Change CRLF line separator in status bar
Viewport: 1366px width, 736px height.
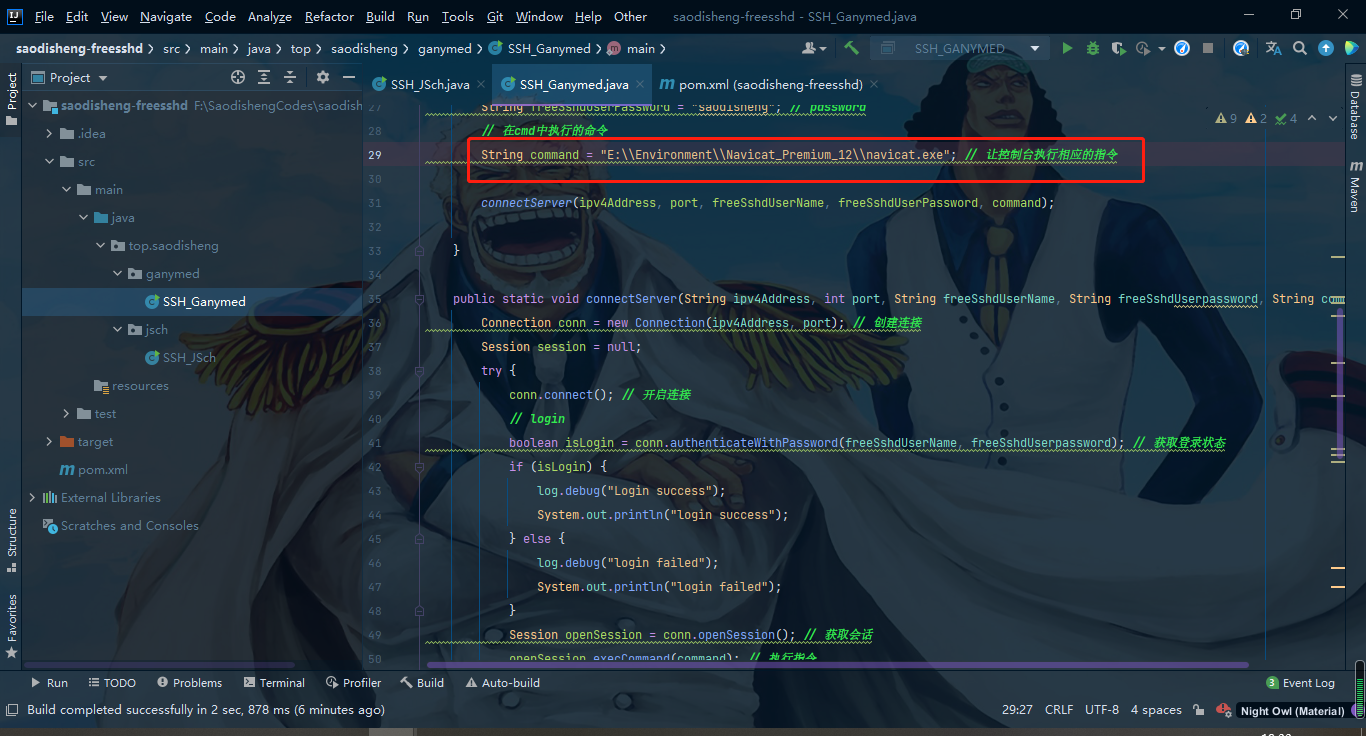tap(1059, 710)
